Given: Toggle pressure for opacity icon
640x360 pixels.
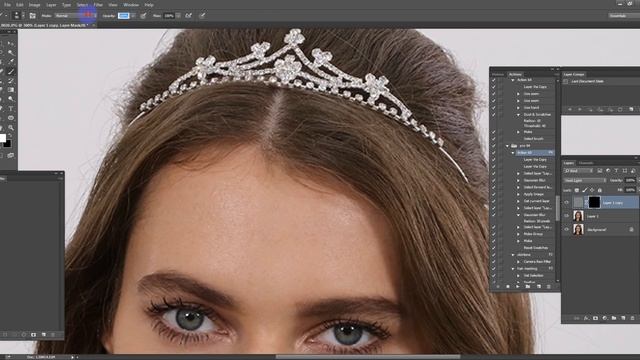Looking at the screenshot, I should click(143, 16).
